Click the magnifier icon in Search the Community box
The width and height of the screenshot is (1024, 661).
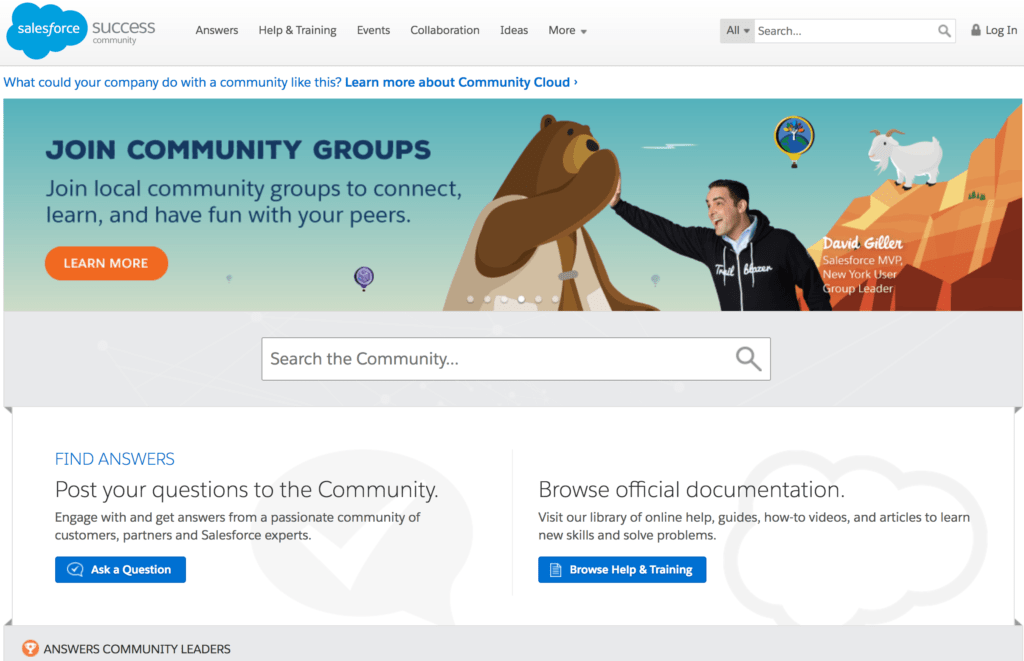[x=748, y=359]
